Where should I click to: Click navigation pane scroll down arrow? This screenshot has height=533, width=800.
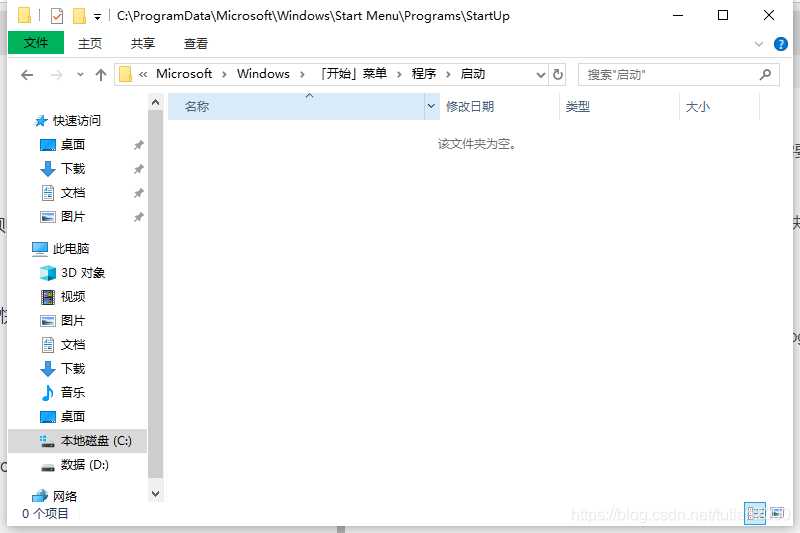156,494
